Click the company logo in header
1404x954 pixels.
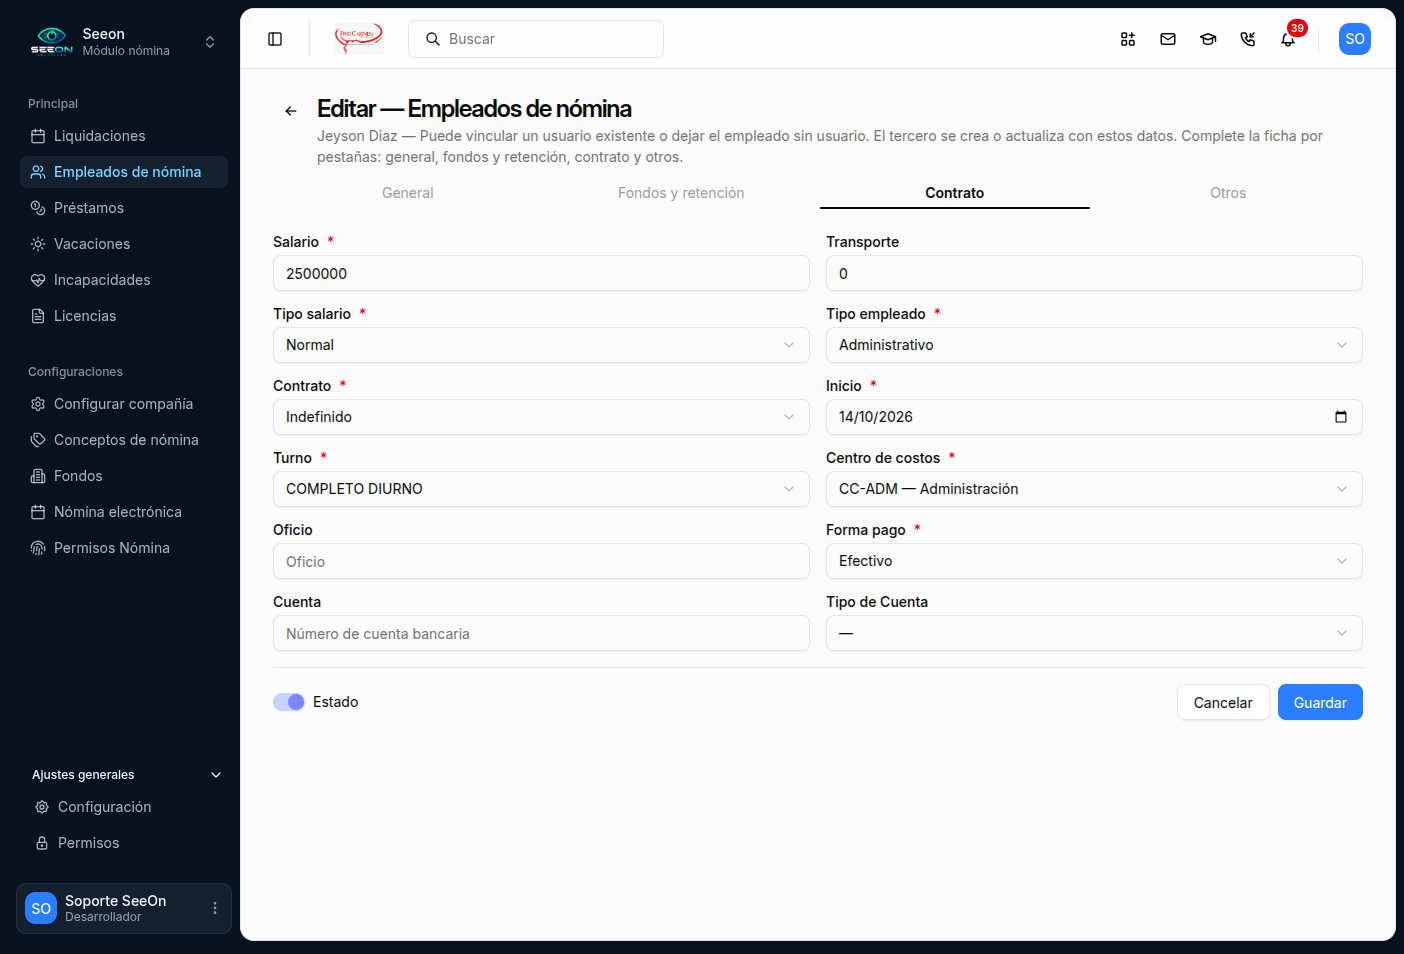[x=359, y=39]
